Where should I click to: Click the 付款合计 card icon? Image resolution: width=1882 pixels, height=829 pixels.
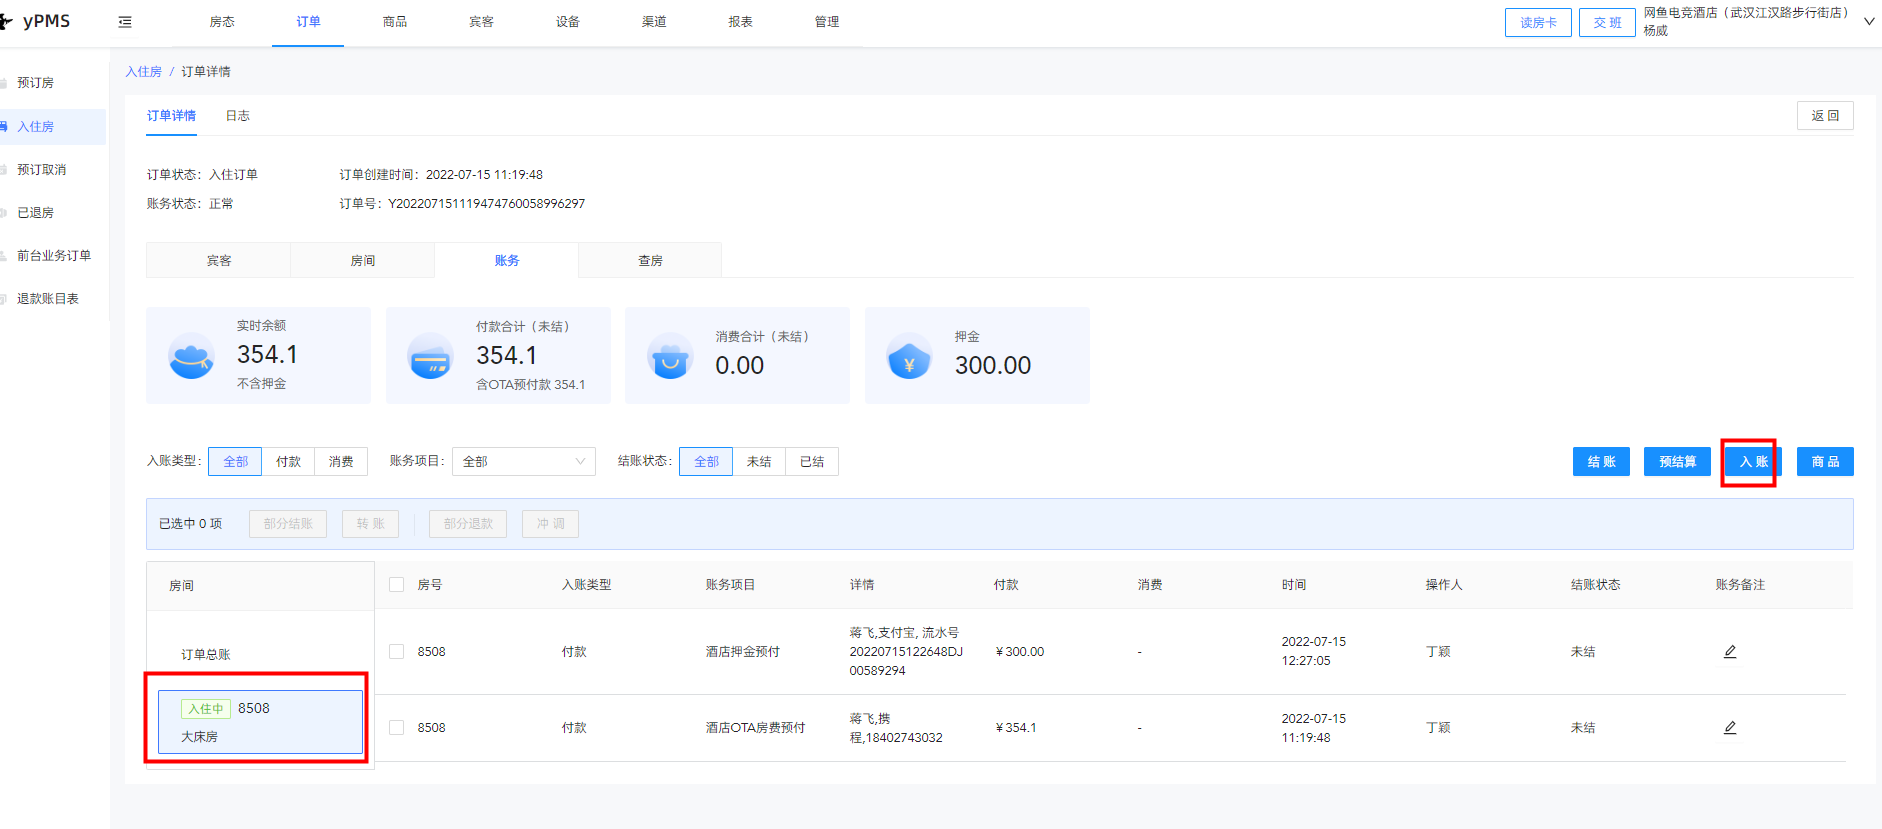[x=431, y=356]
